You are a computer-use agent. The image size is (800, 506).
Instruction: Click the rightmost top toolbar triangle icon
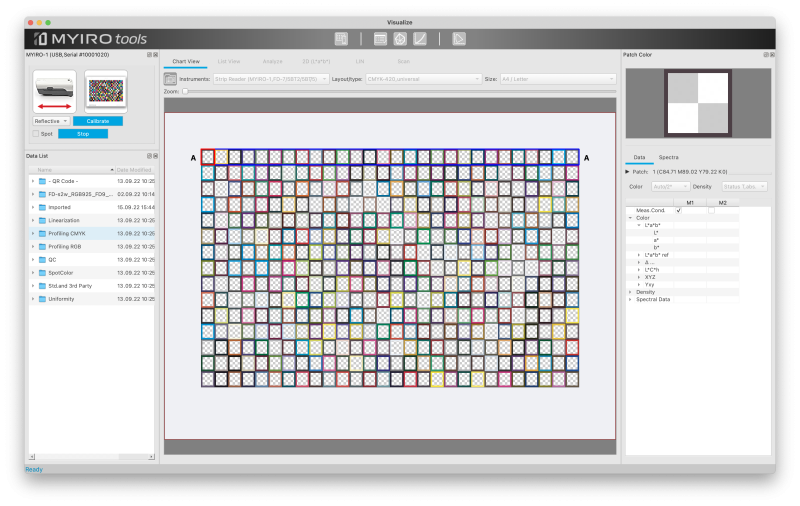[x=459, y=39]
